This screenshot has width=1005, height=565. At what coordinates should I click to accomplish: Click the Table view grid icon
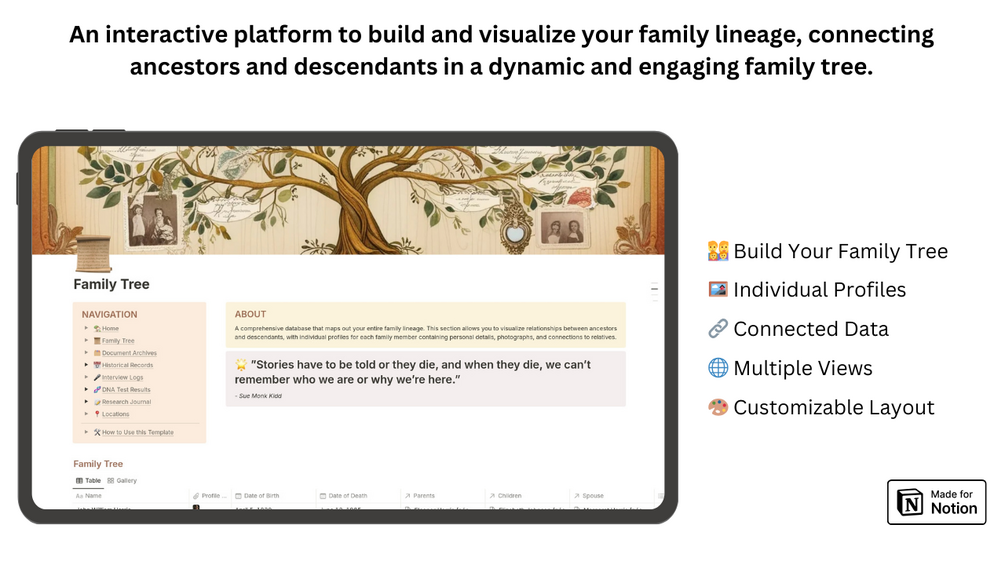tap(79, 480)
